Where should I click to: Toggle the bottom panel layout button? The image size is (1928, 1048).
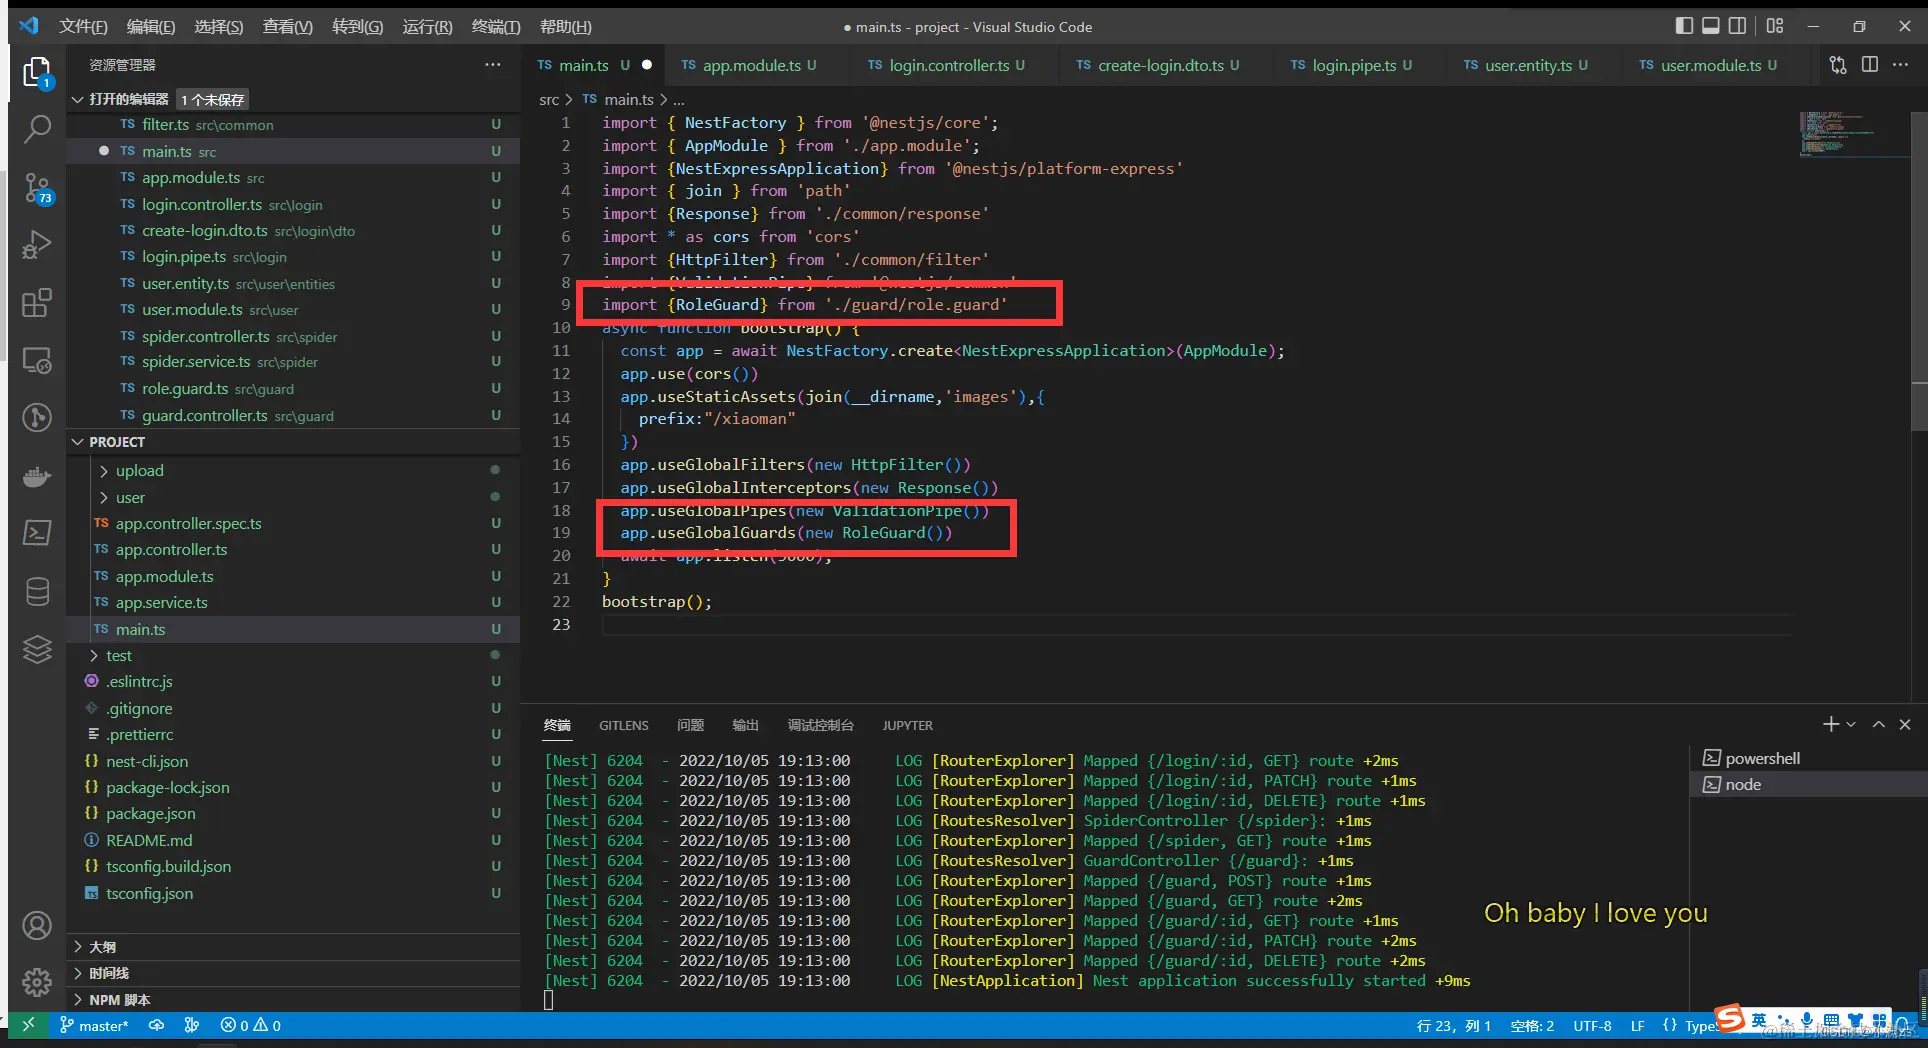click(x=1711, y=26)
